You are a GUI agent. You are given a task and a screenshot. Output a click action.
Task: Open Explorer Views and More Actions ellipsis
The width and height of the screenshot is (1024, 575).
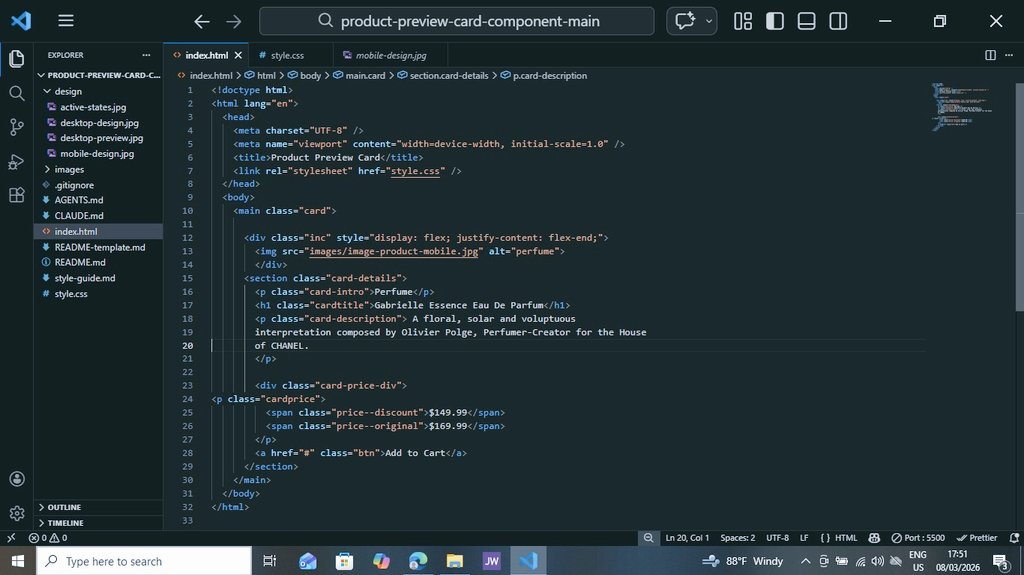click(146, 55)
